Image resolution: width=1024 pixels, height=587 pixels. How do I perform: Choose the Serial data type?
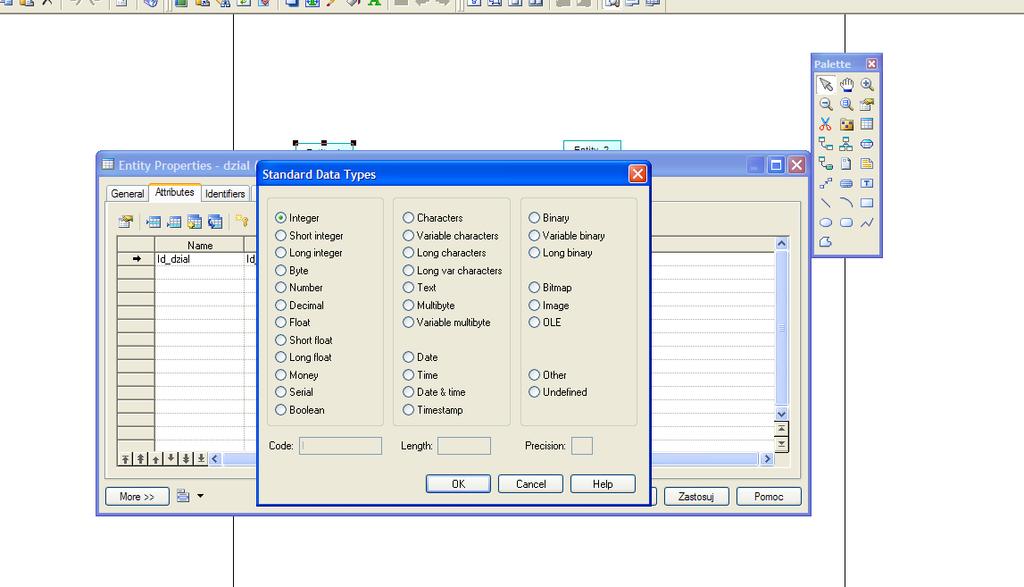pos(295,392)
